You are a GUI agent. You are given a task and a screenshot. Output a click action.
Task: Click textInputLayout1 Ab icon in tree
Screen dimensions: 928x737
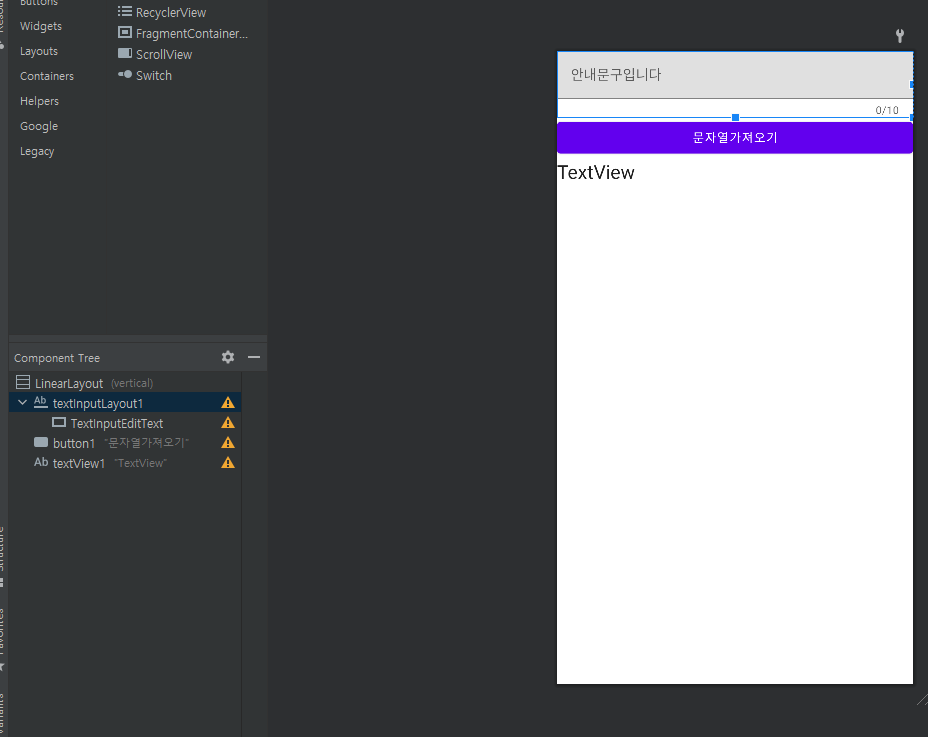(40, 402)
